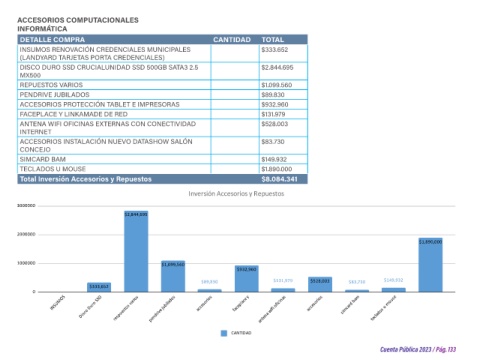This screenshot has width=480, height=360.
Task: Click the Total Inversión Accesorios y Repuestos row
Action: pyautogui.click(x=163, y=179)
